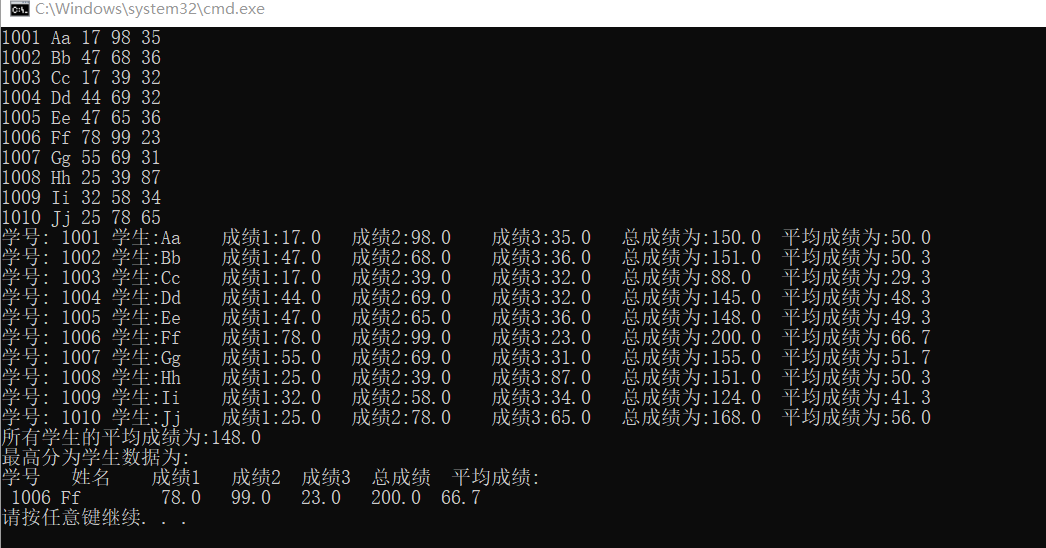
Task: Select the input line '1002 Bb 47 68 36'
Action: [81, 57]
